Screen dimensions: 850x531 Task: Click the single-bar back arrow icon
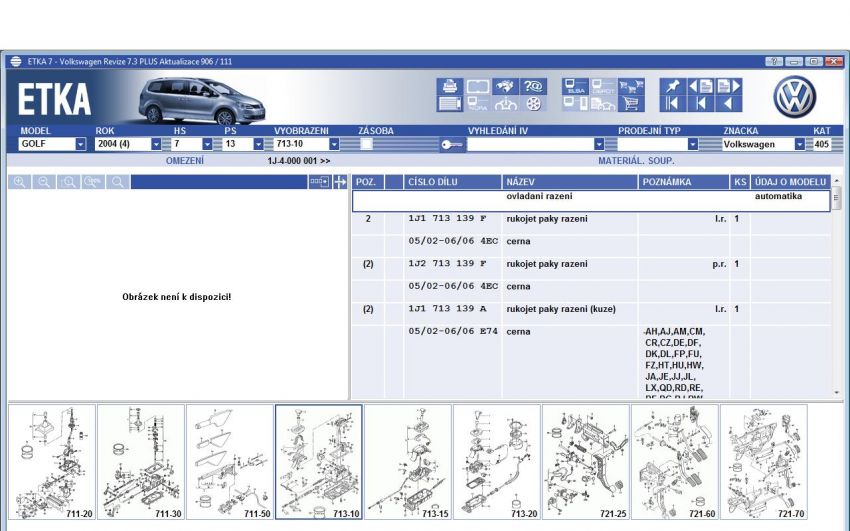click(701, 103)
